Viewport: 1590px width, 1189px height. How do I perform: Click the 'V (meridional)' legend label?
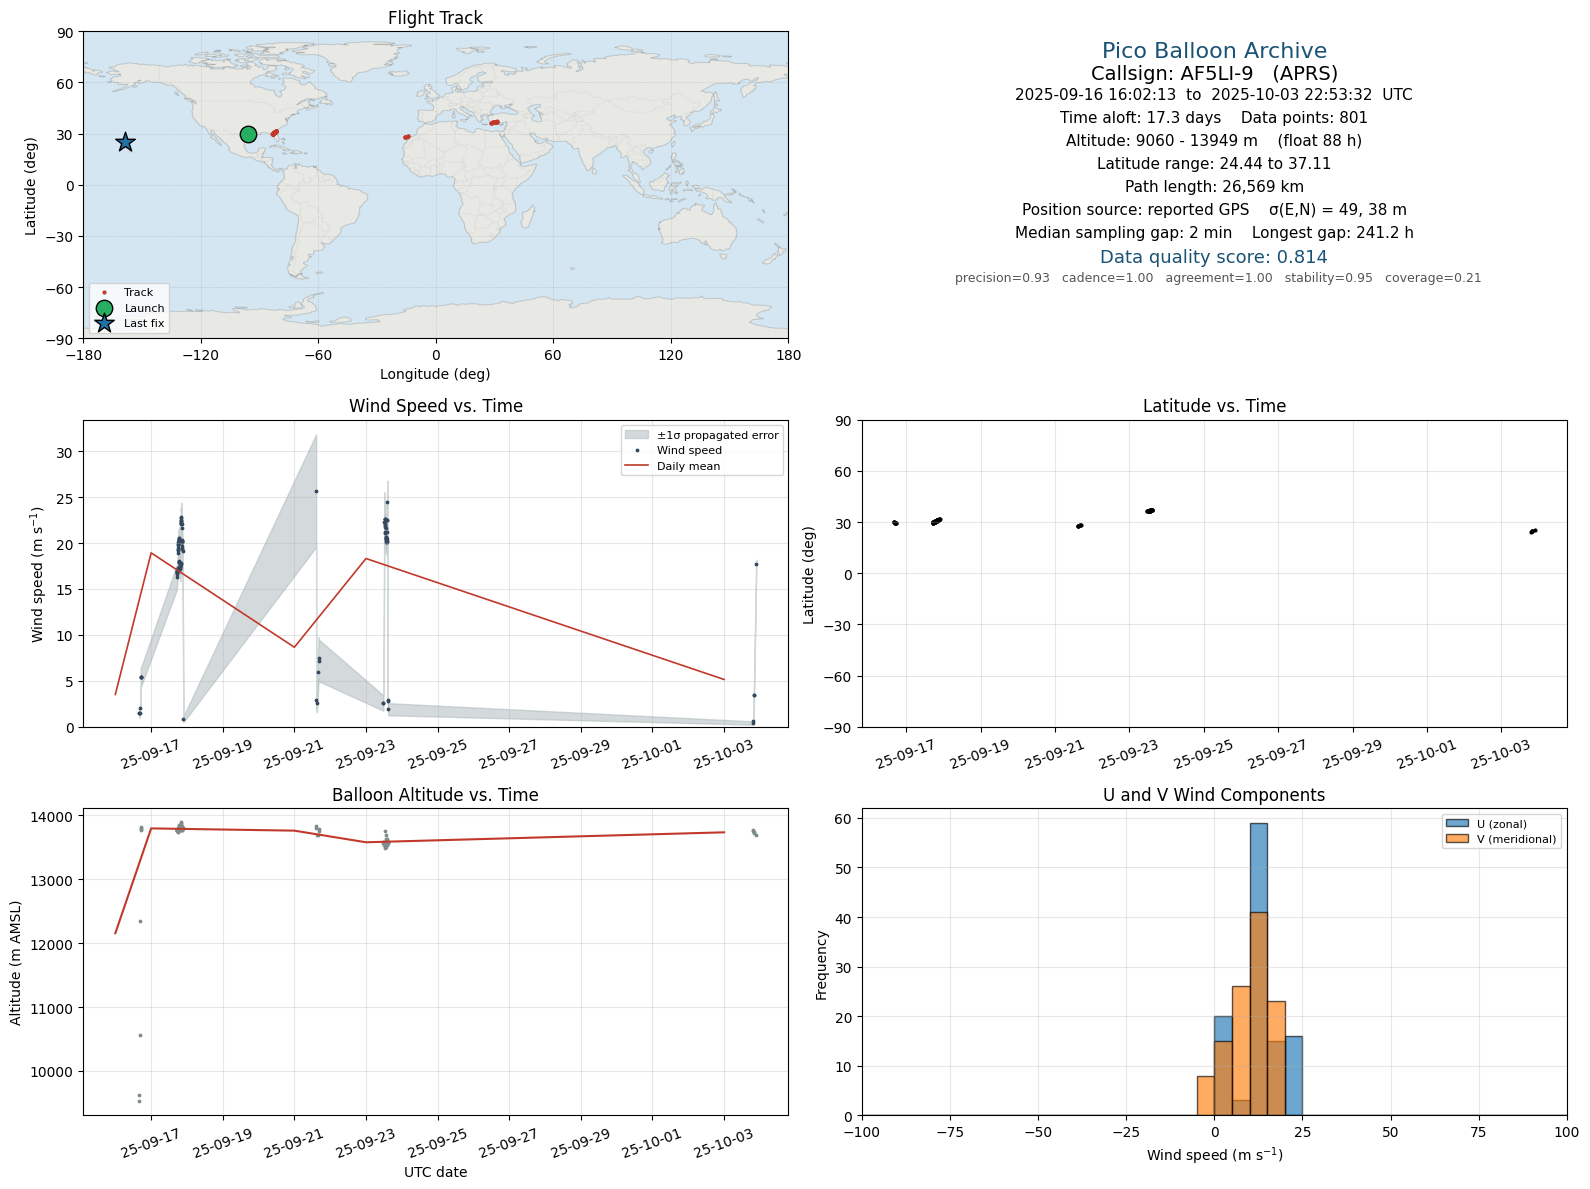1517,839
